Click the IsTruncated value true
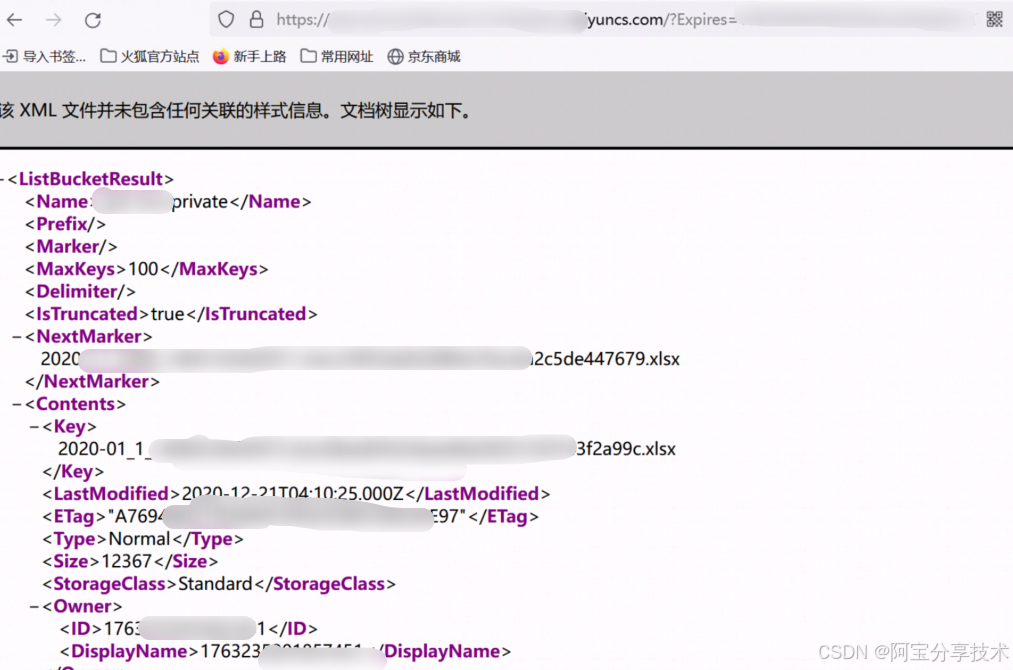The width and height of the screenshot is (1013, 670). (167, 314)
